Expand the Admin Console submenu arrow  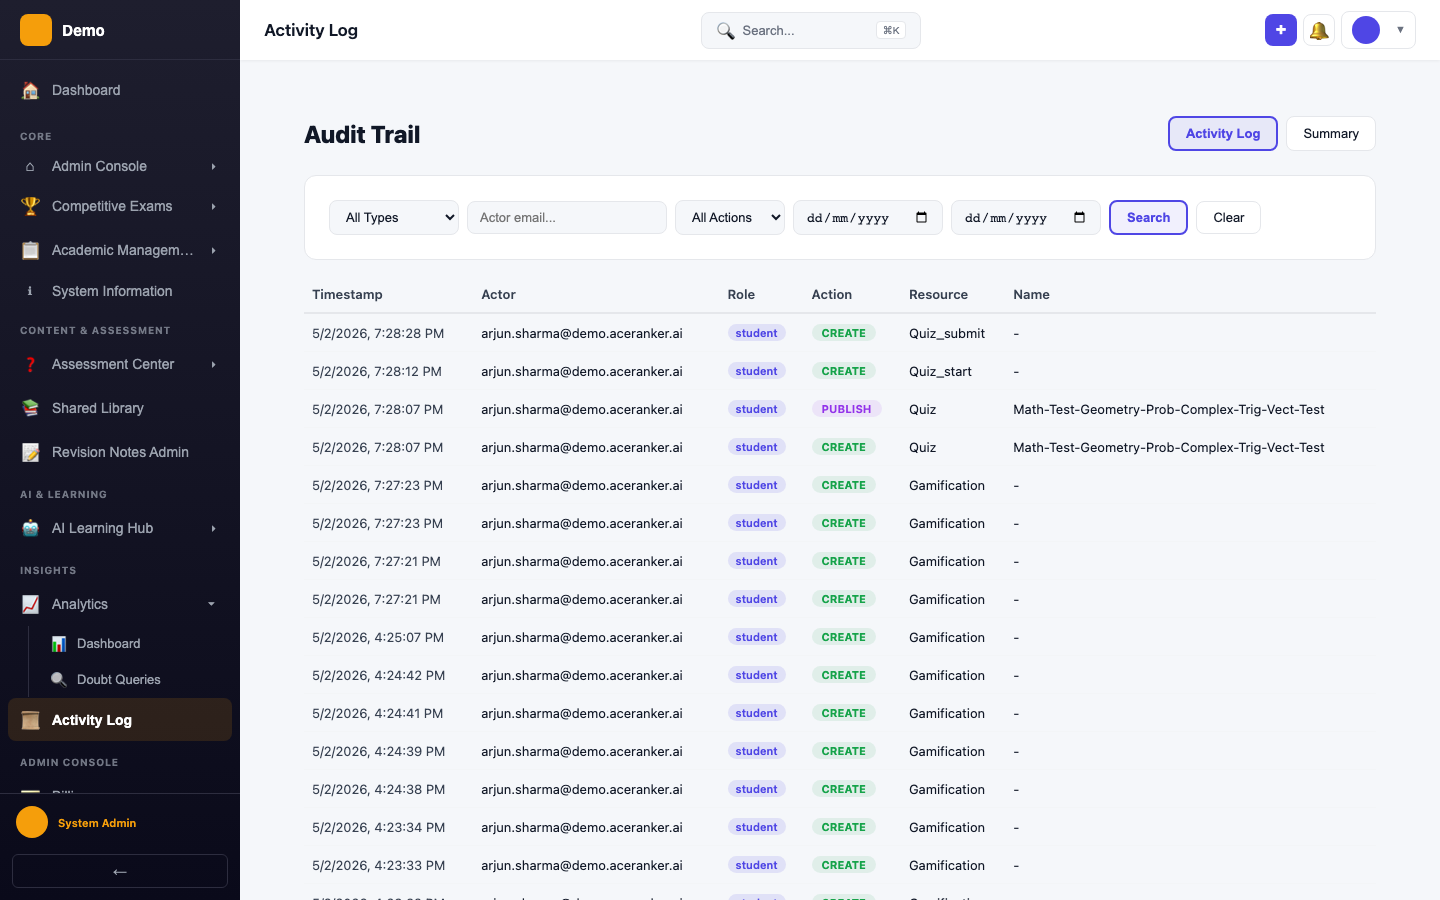click(213, 166)
